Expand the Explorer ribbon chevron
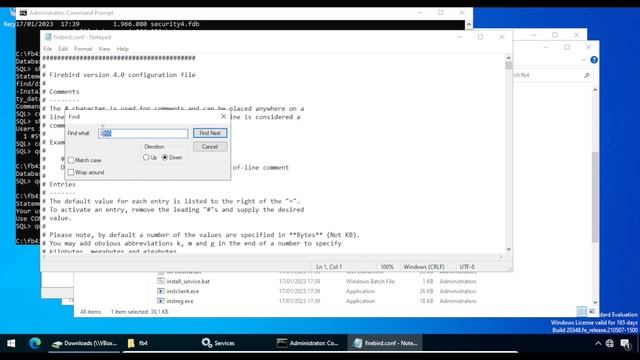The width and height of the screenshot is (640, 360). [583, 60]
